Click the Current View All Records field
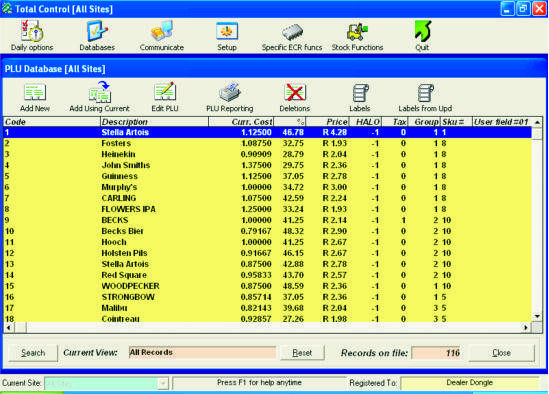The image size is (549, 394). [202, 352]
